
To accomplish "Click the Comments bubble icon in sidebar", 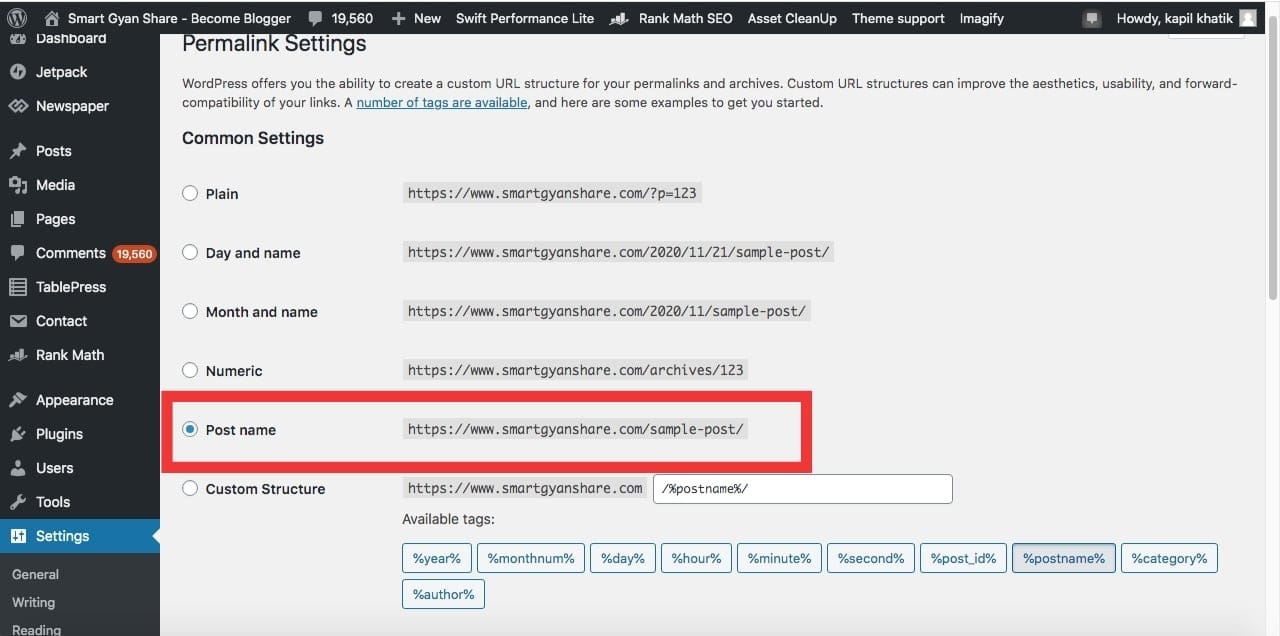I will click(17, 253).
